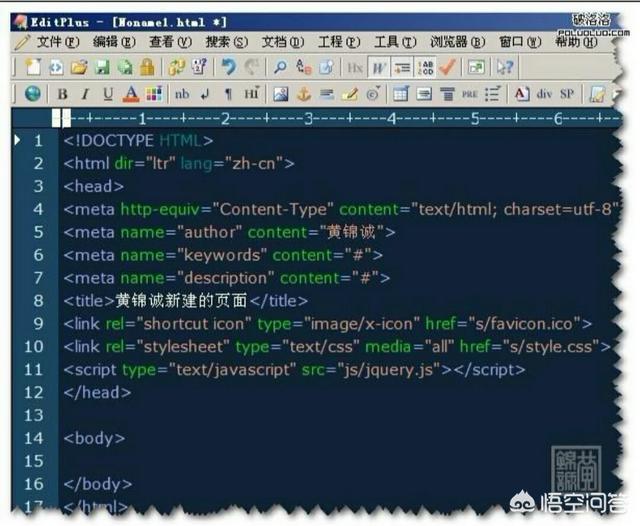Screen dimensions: 640x526
Task: Open the 工程(P) menu
Action: click(x=339, y=42)
